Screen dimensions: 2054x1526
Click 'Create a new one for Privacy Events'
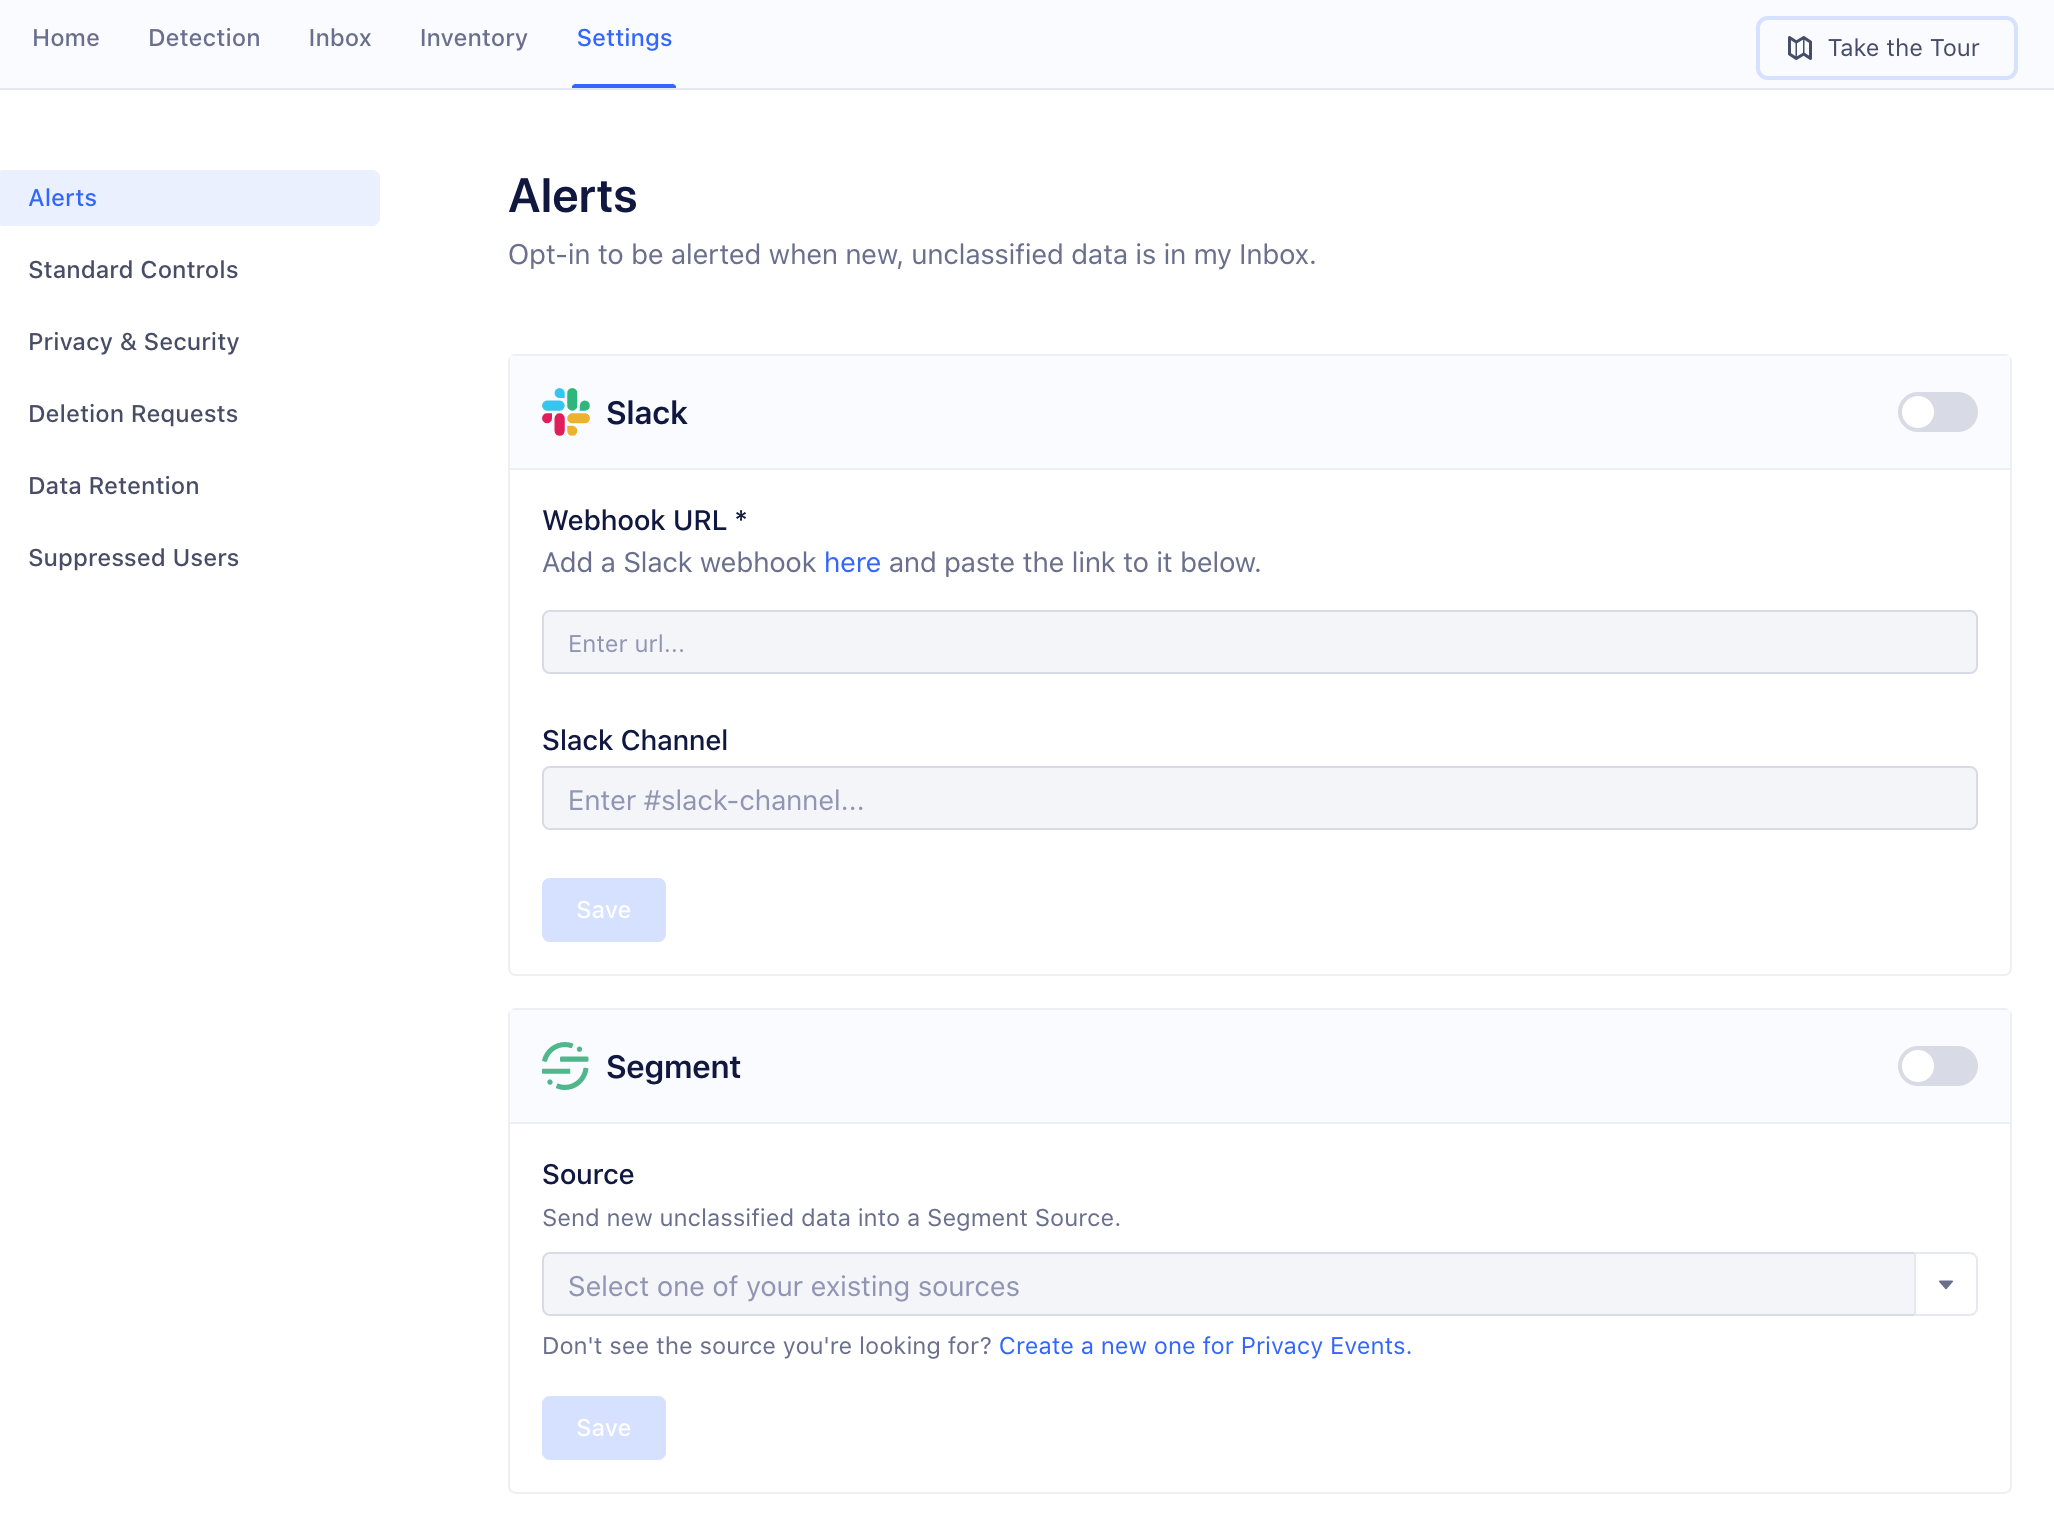coord(1205,1345)
